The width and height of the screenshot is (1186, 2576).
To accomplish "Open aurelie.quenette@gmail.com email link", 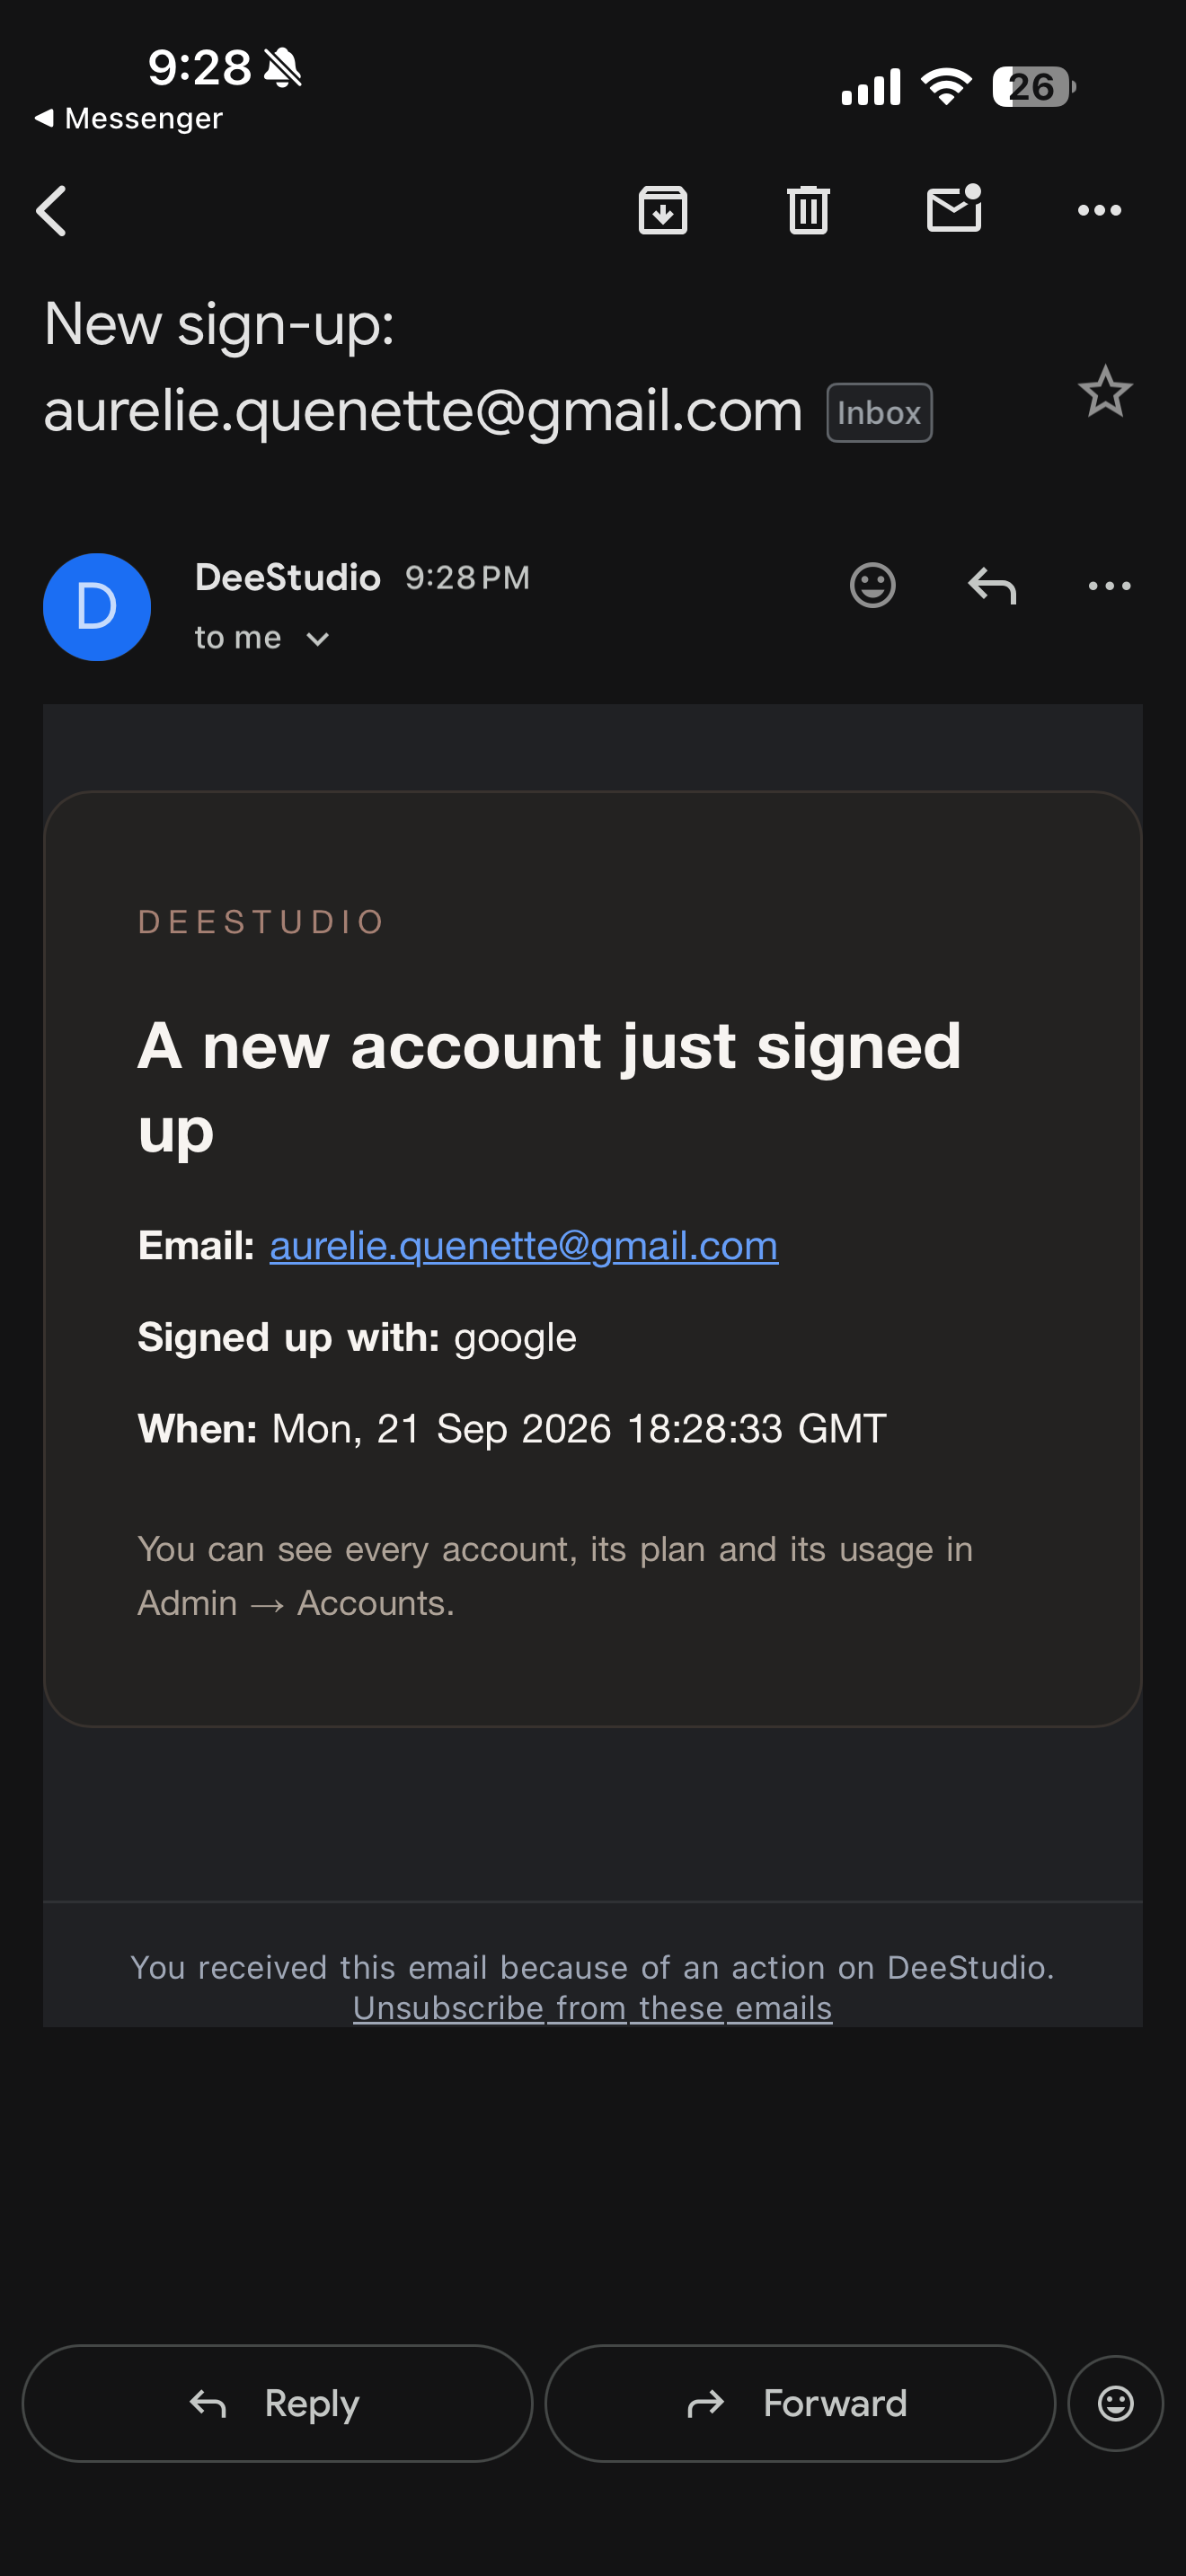I will point(523,1246).
